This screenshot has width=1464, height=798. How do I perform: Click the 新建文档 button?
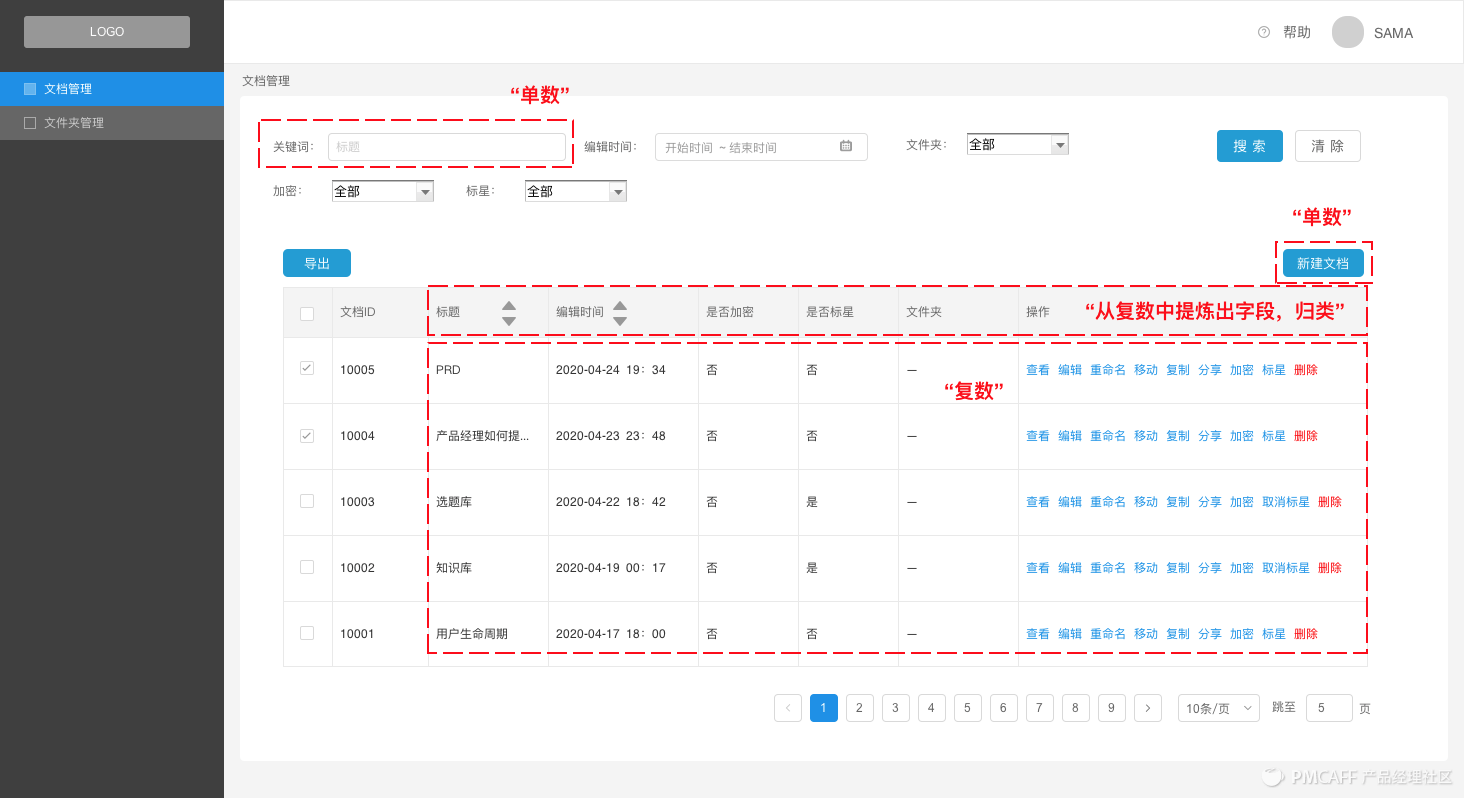click(x=1323, y=263)
